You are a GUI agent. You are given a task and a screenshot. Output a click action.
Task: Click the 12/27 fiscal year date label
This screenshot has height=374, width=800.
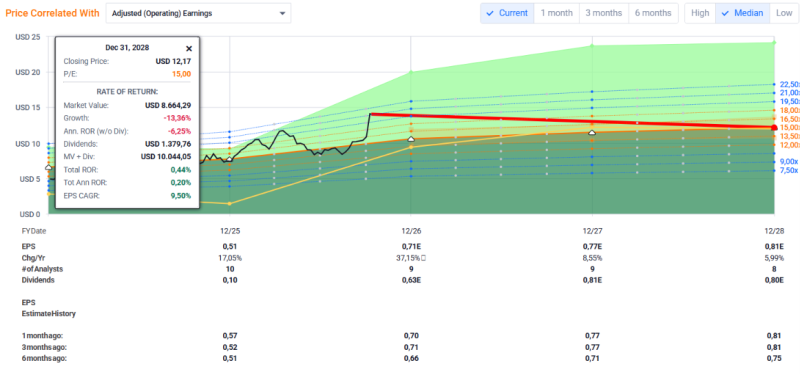[592, 231]
